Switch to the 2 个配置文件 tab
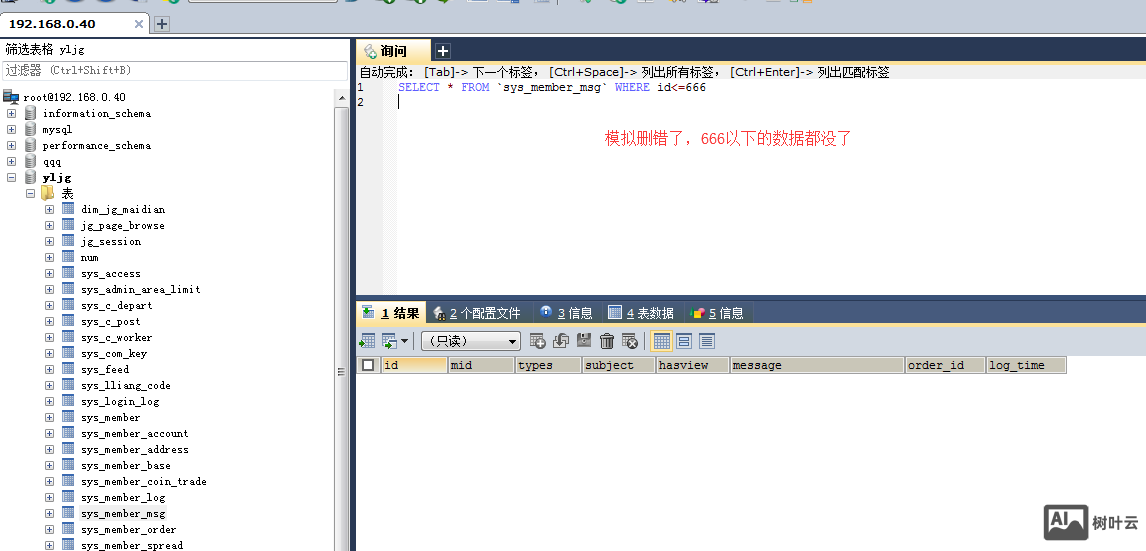The width and height of the screenshot is (1146, 551). click(477, 313)
